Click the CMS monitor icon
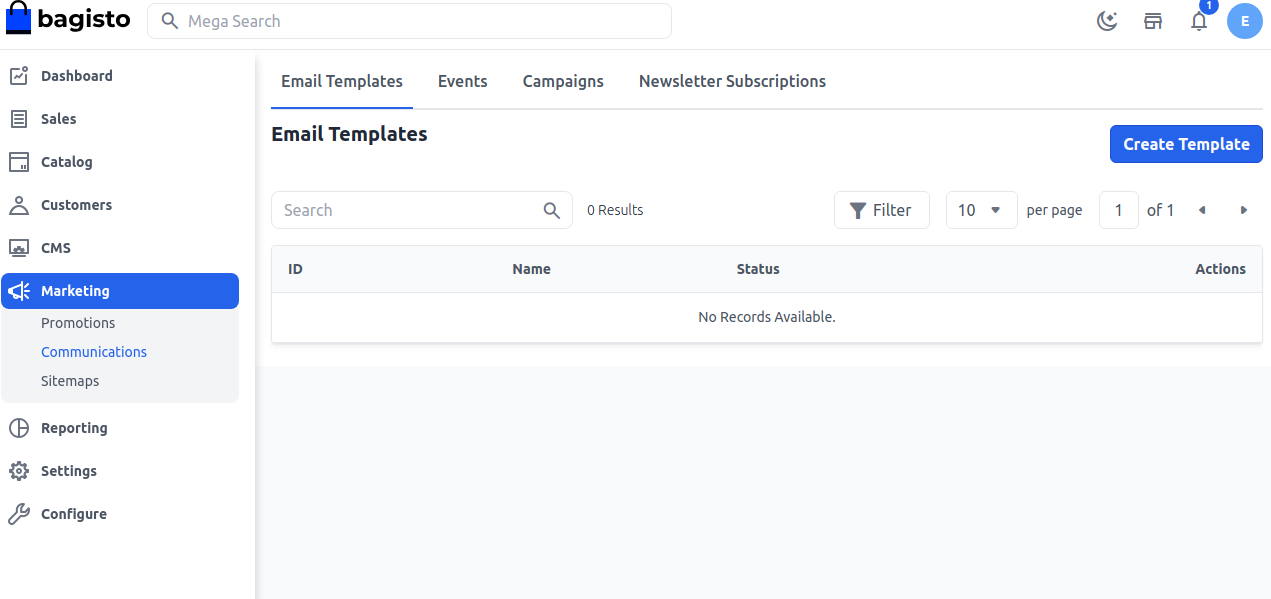Viewport: 1271px width, 599px height. [x=19, y=248]
